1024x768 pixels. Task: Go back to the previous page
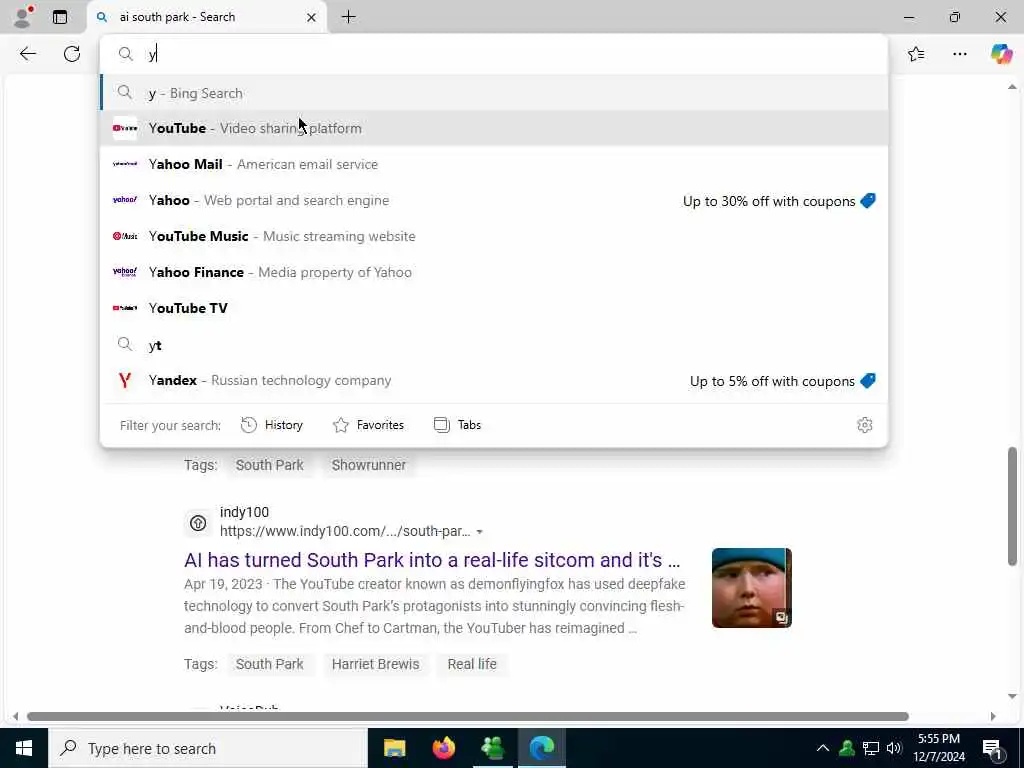[27, 54]
